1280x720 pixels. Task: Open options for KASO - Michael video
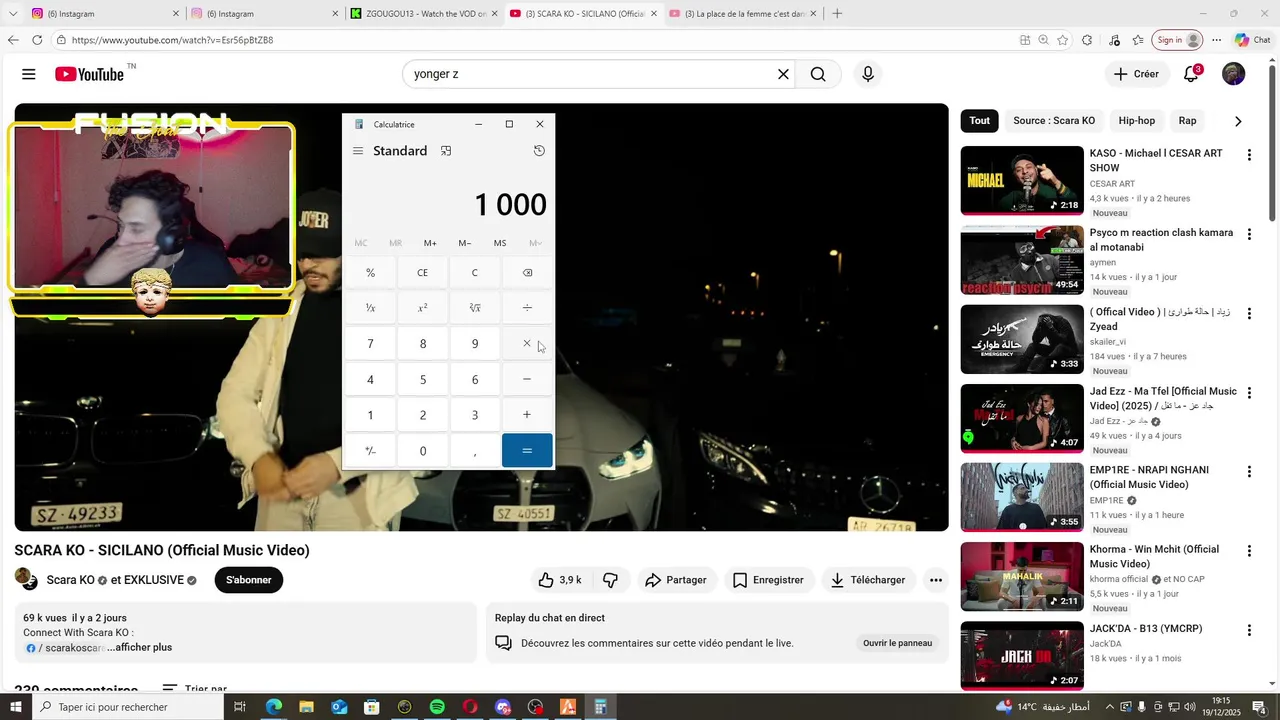1249,155
